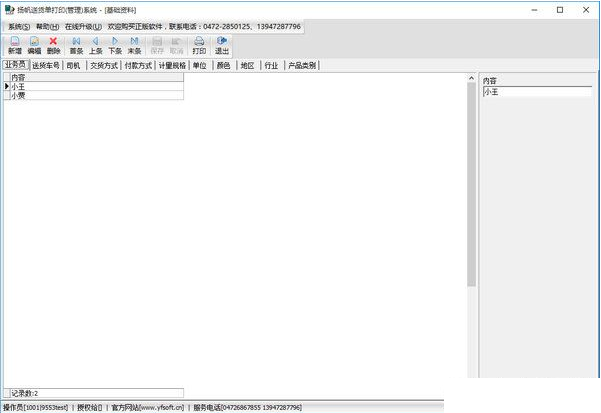Open the 系统(S) menu

[19, 26]
